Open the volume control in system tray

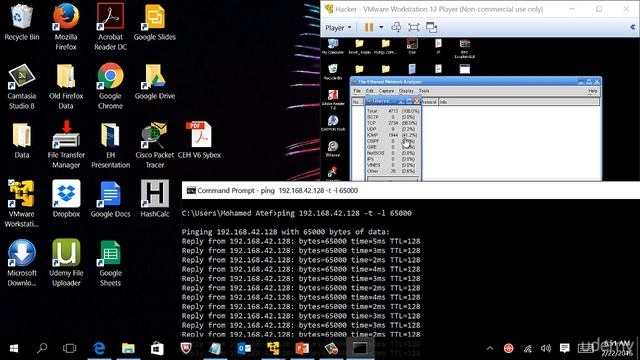click(x=545, y=348)
